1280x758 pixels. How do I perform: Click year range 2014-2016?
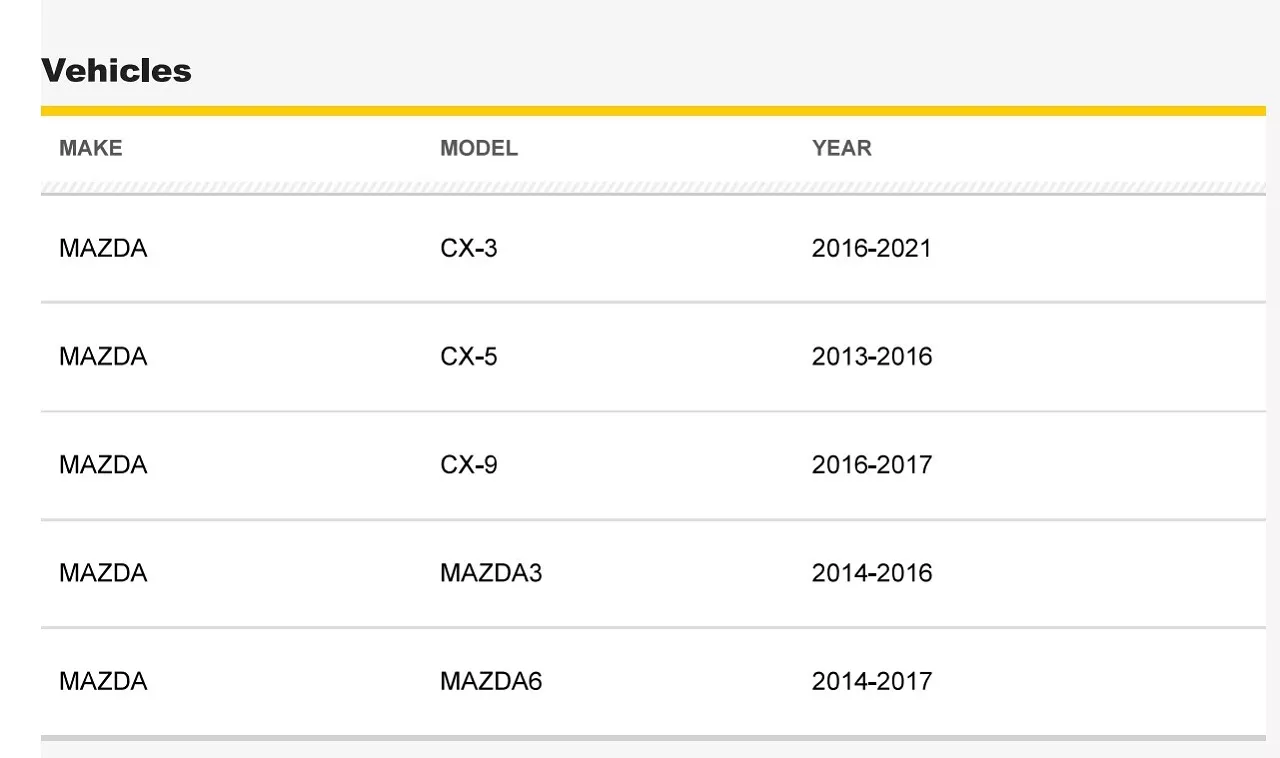872,573
